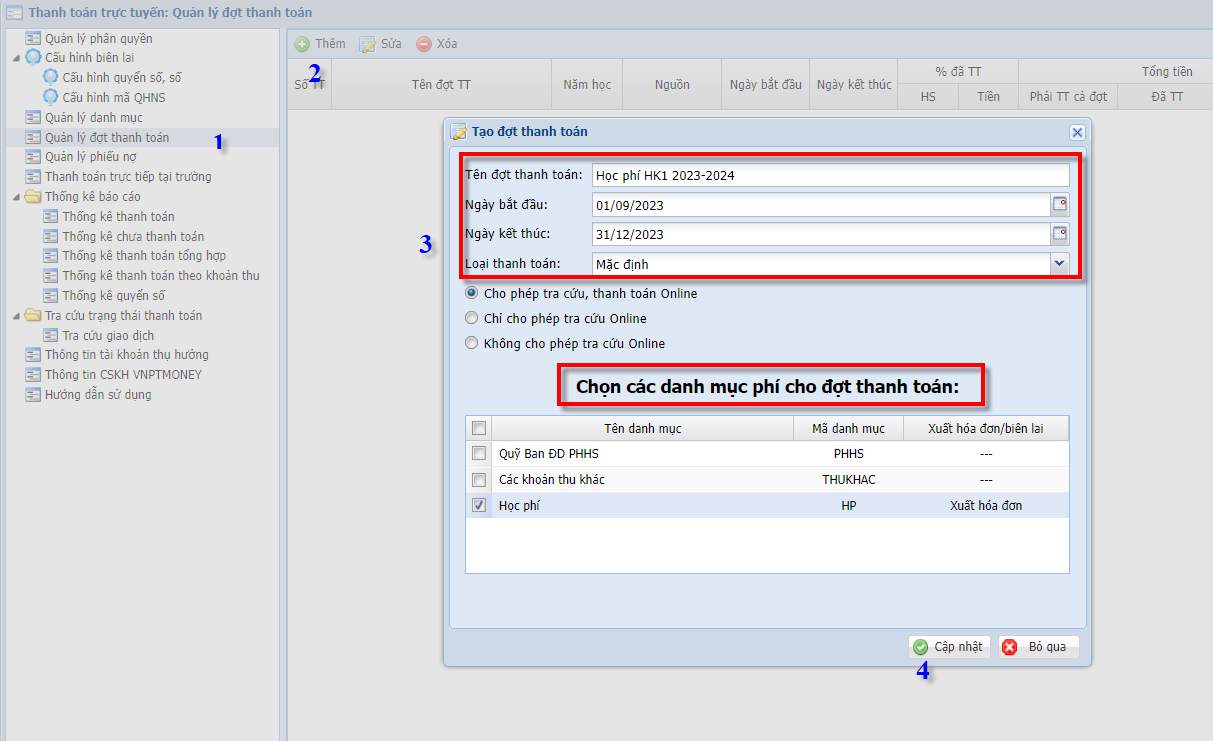
Task: Select Không cho phép tra cứu Online
Action: (x=472, y=344)
